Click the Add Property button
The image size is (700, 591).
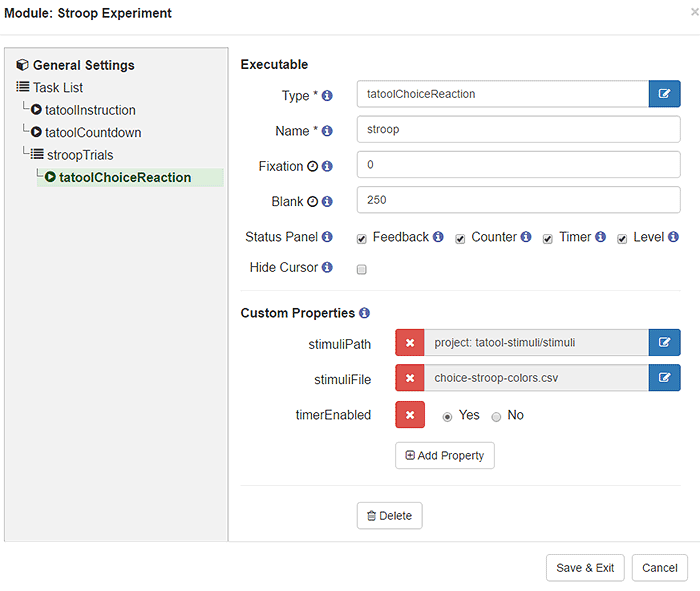coord(444,455)
